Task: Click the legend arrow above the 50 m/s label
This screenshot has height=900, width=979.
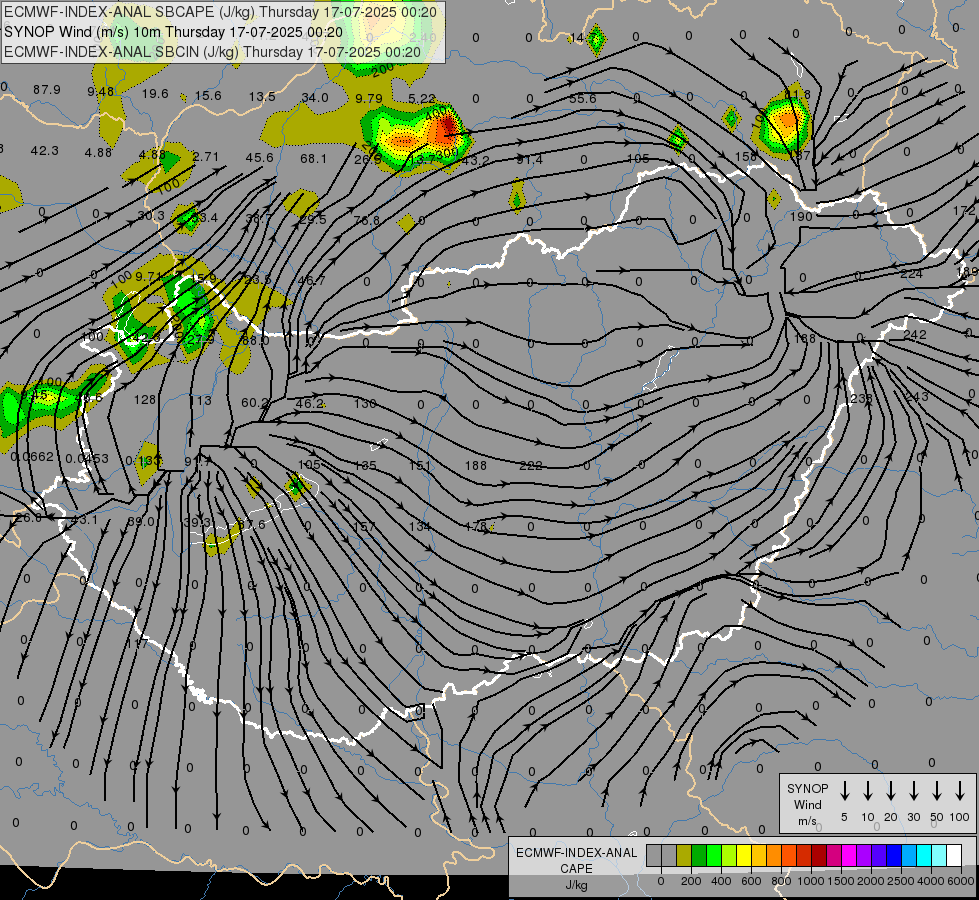Action: coord(937,791)
